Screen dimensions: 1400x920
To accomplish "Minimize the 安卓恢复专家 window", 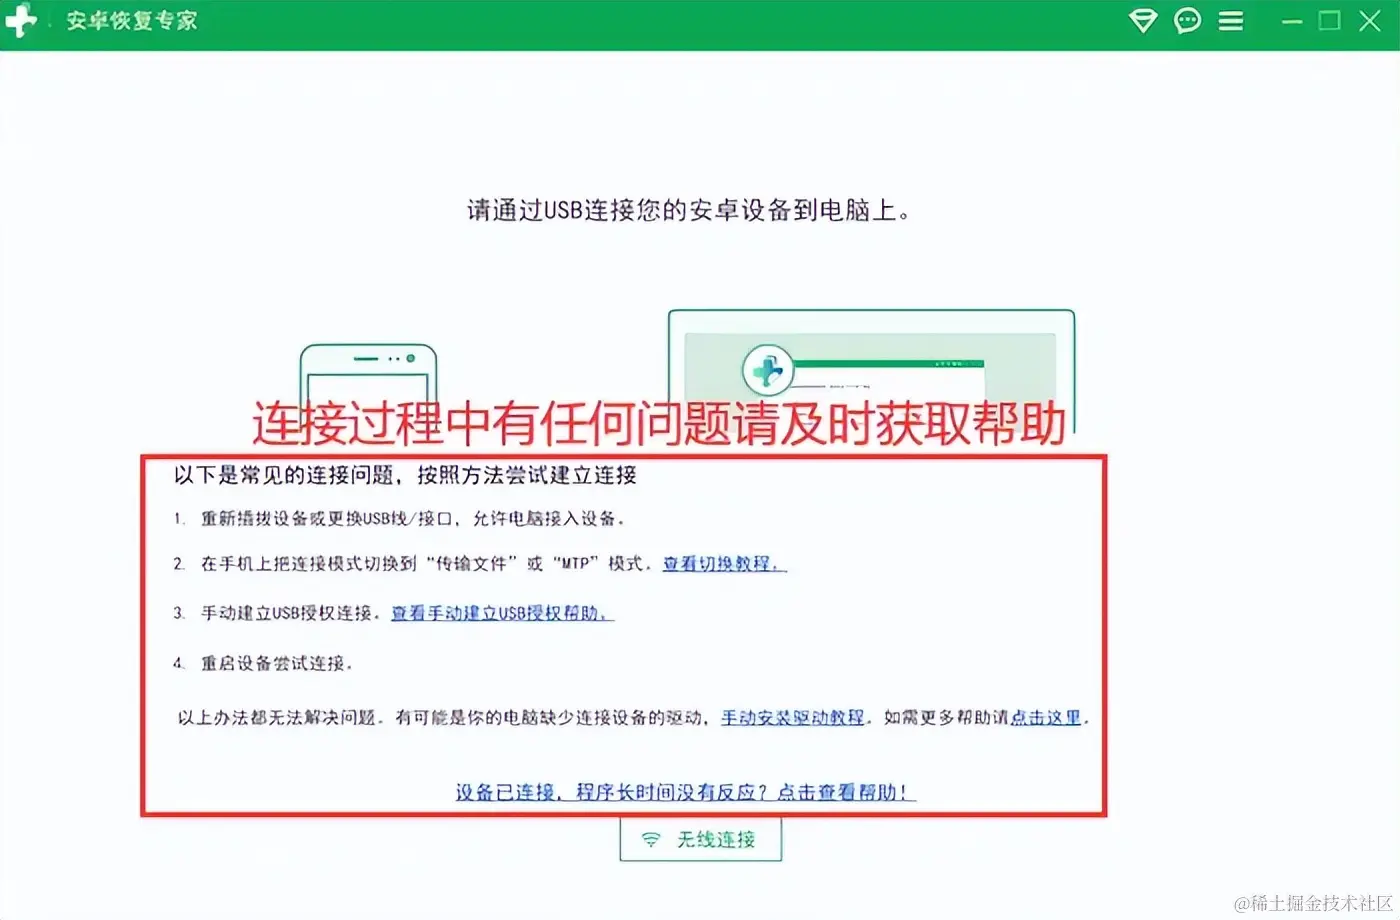I will (x=1292, y=21).
